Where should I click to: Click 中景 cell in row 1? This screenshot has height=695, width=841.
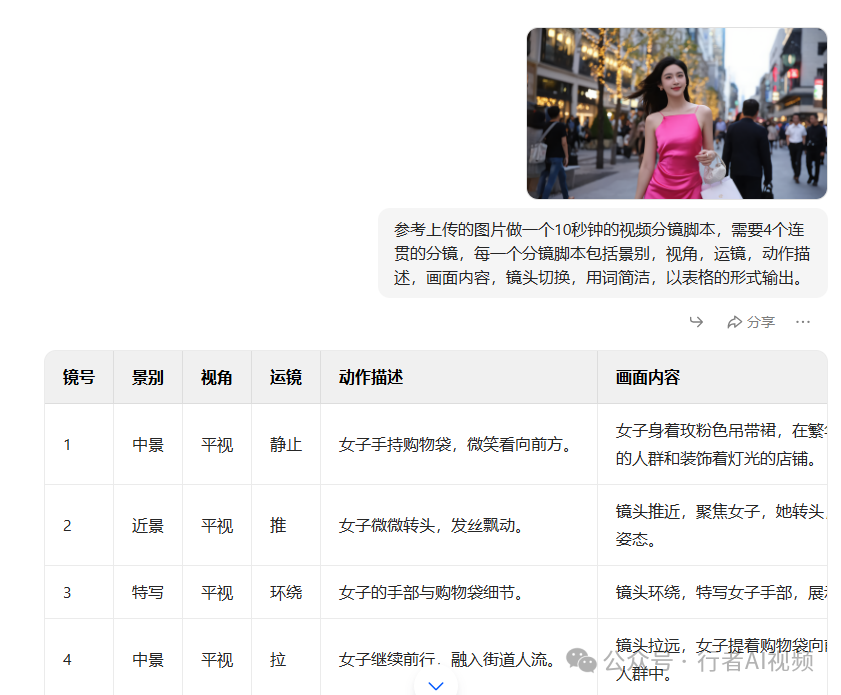(148, 445)
